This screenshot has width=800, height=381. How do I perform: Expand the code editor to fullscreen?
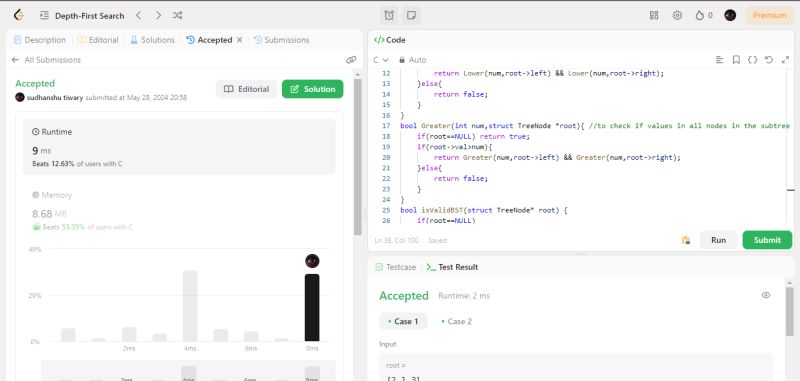(x=785, y=60)
